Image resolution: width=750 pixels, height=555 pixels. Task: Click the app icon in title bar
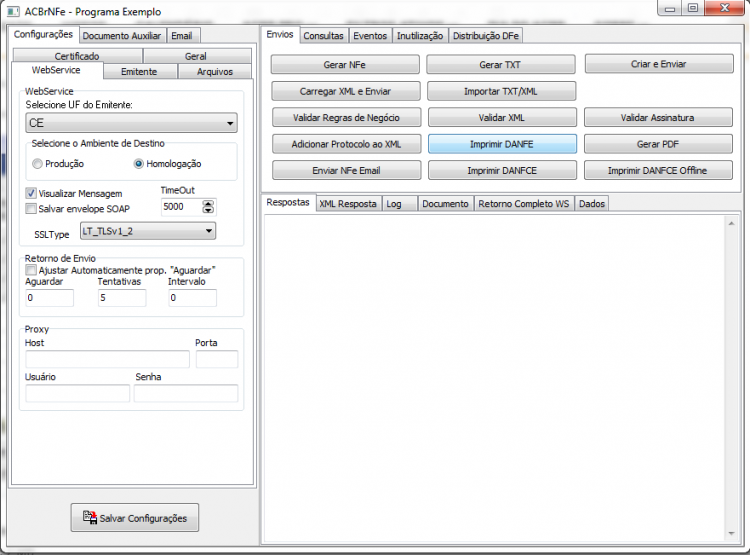pyautogui.click(x=13, y=11)
